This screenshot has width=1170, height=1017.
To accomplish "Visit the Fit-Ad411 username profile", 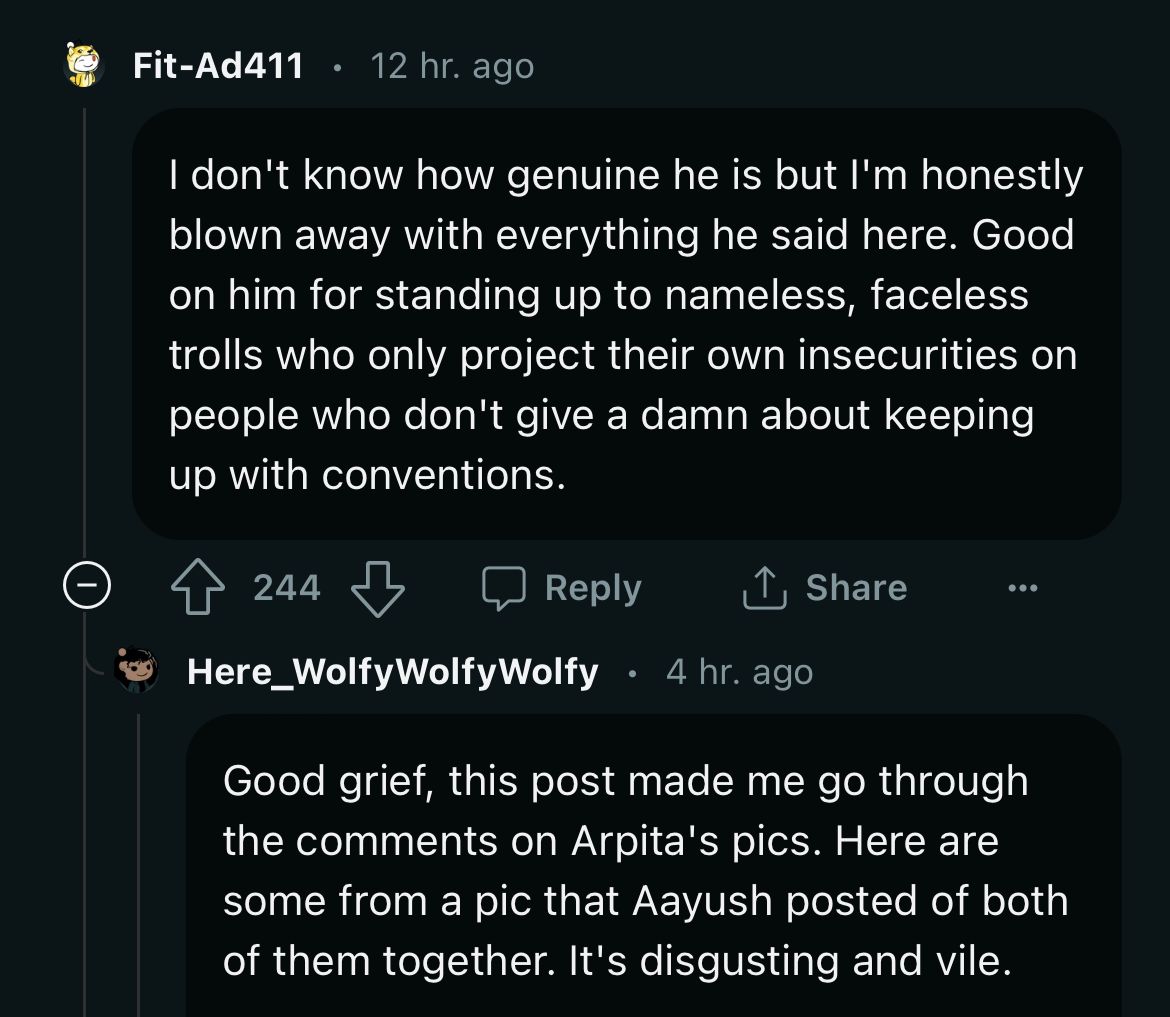I will 218,66.
